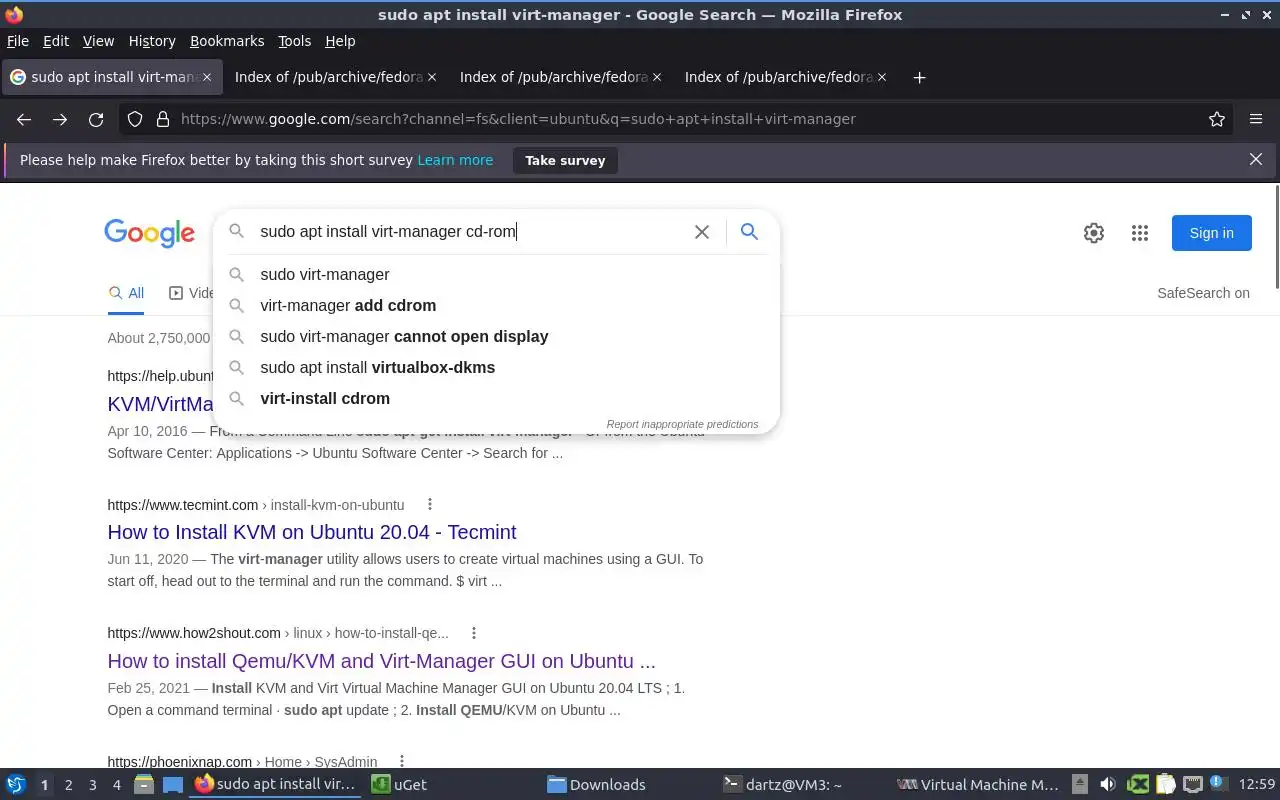Open the Lubuntu start menu icon
Screen dimensions: 1280x800
16,785
